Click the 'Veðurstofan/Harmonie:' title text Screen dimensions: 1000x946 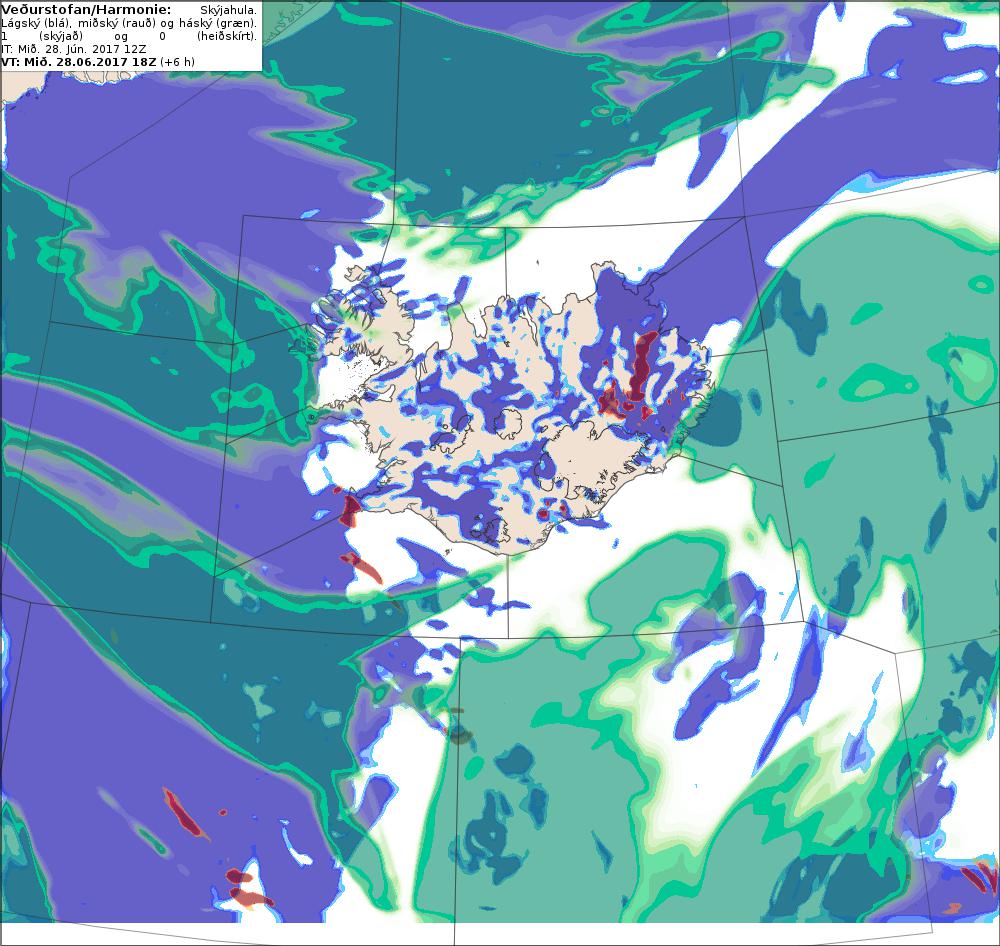click(86, 10)
